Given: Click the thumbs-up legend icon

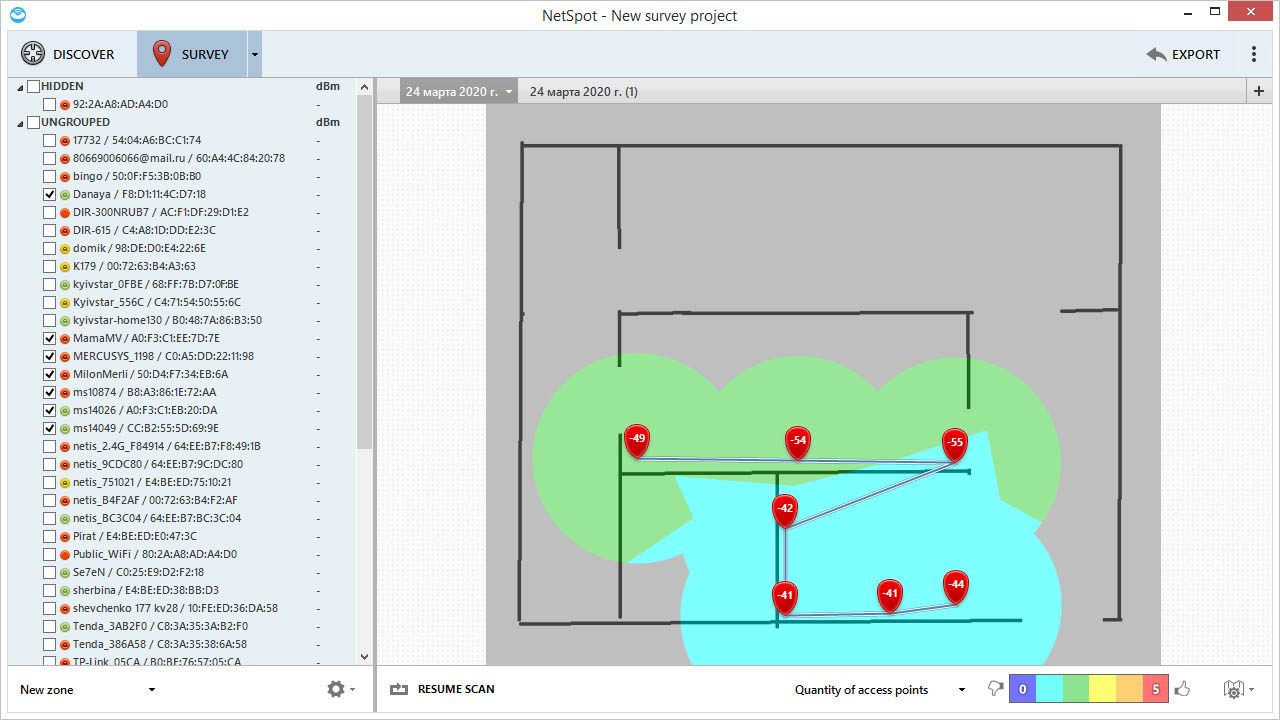Looking at the screenshot, I should coord(1183,689).
